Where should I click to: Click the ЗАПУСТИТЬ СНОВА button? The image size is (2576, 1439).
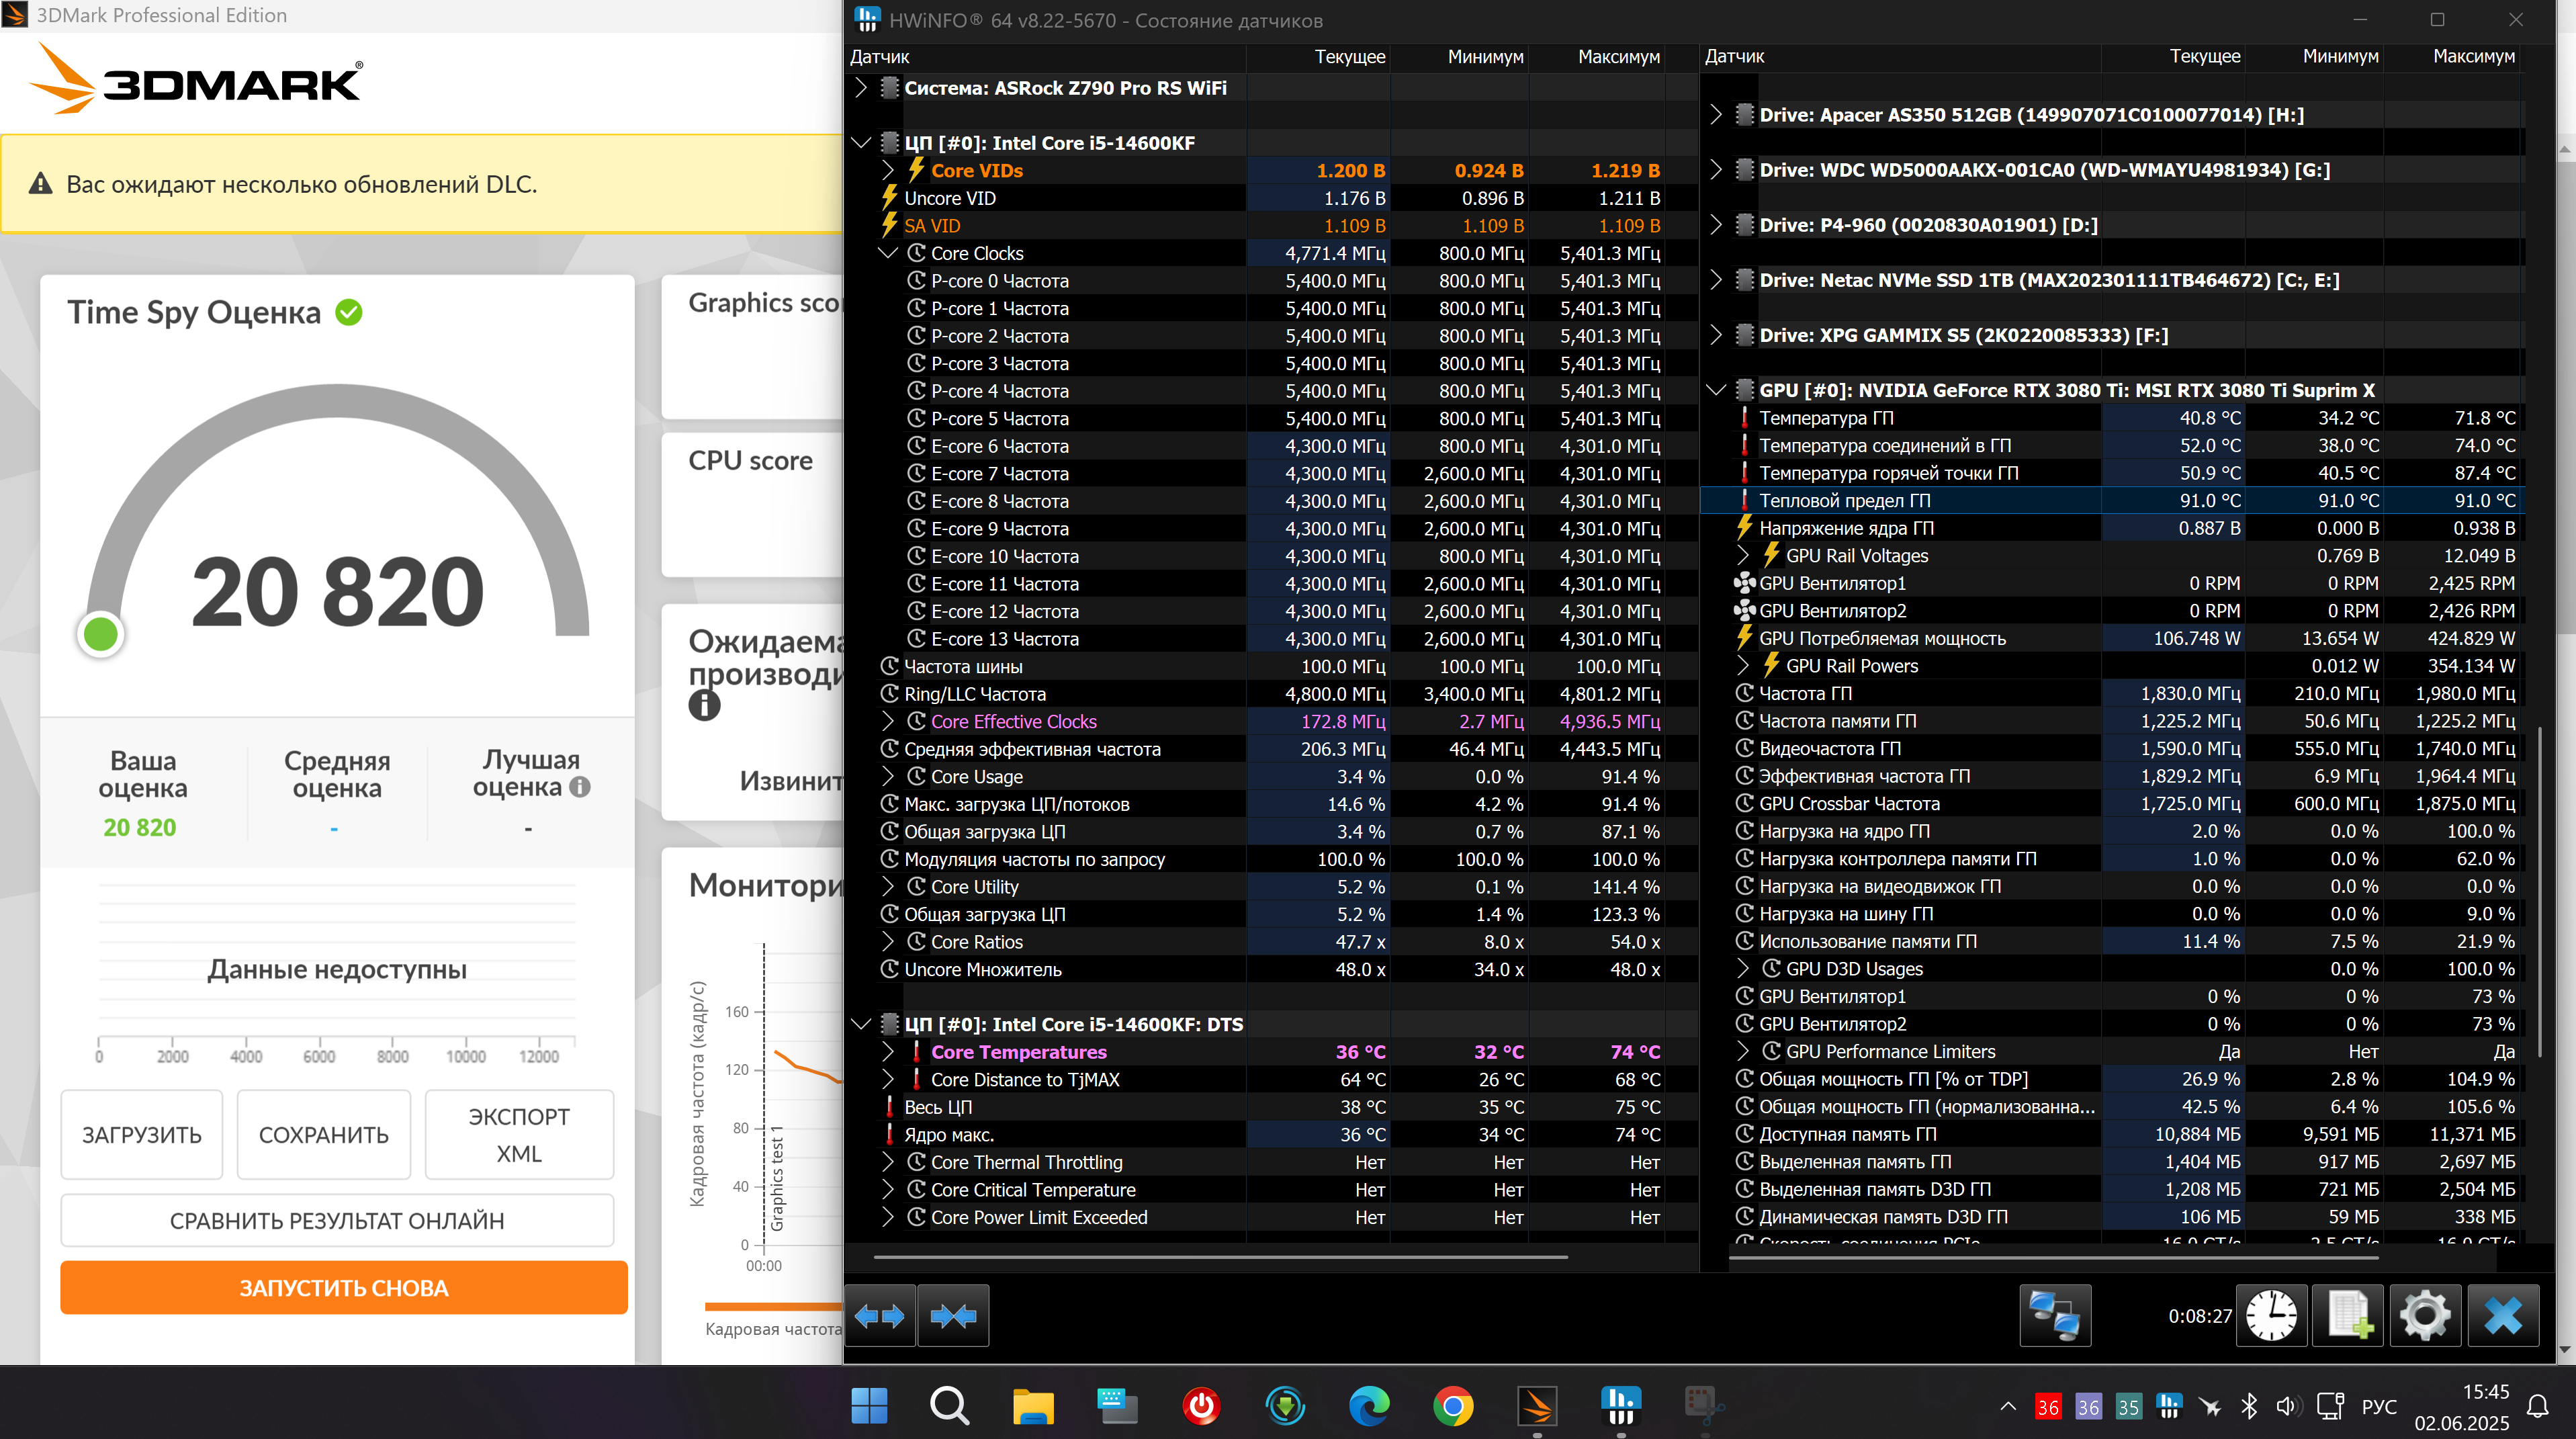pos(343,1288)
